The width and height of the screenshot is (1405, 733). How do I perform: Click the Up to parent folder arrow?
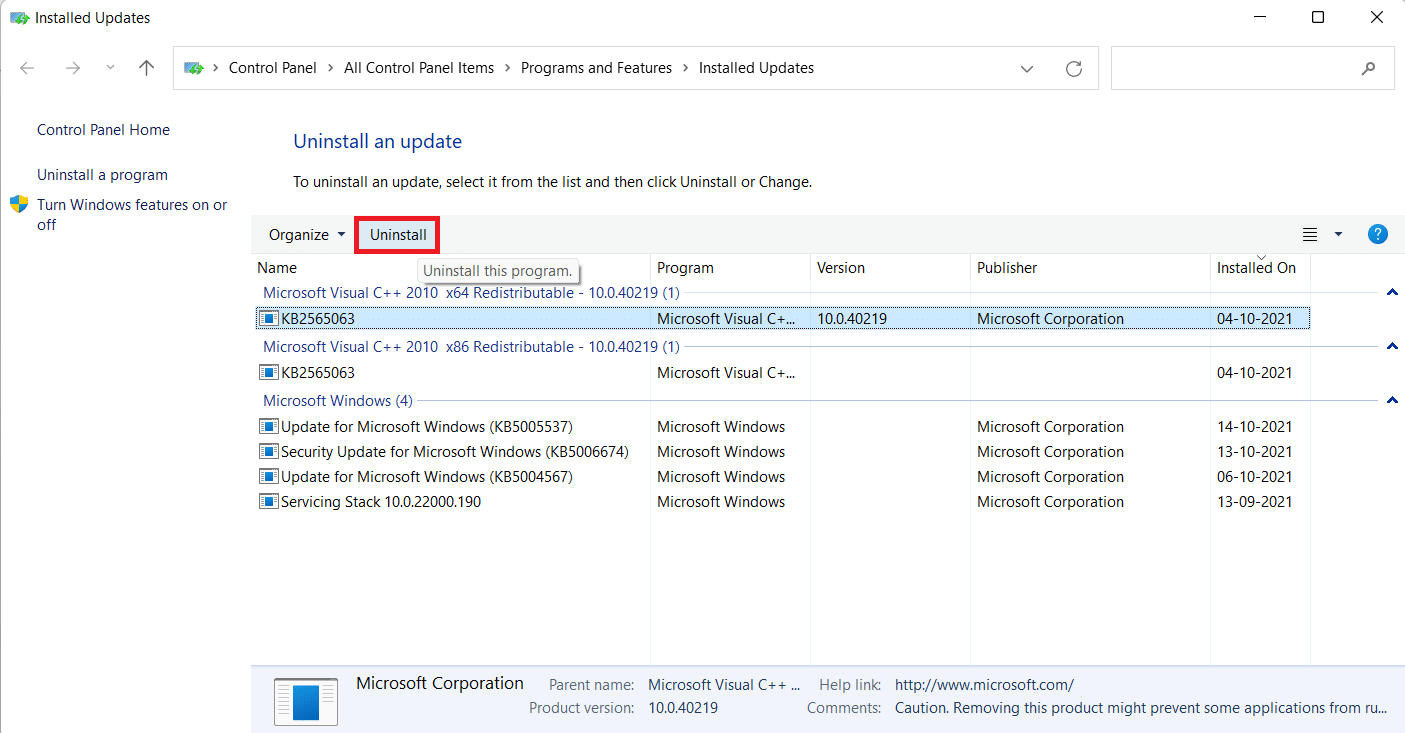(x=147, y=68)
